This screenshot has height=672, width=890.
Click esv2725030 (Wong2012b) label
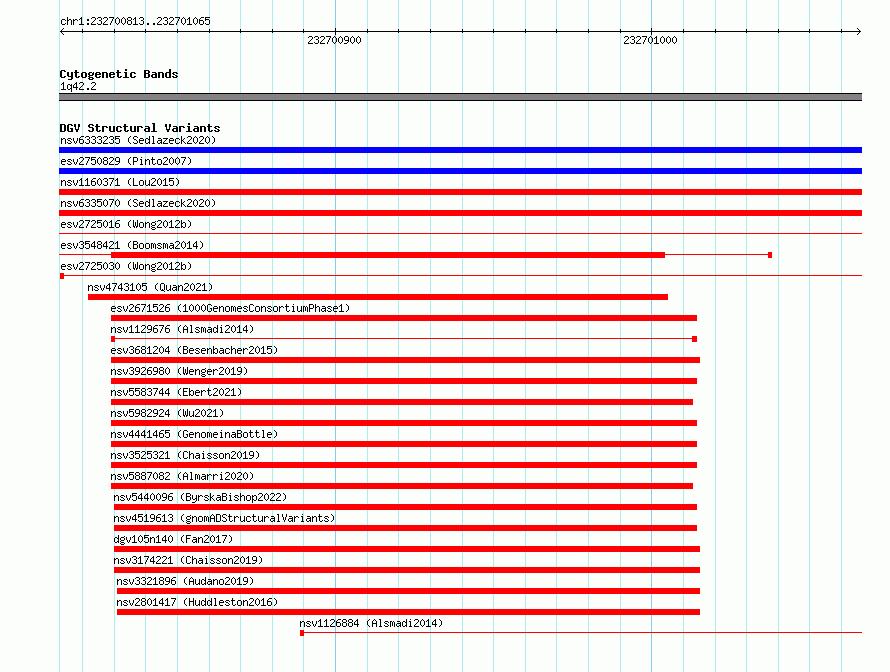click(126, 266)
